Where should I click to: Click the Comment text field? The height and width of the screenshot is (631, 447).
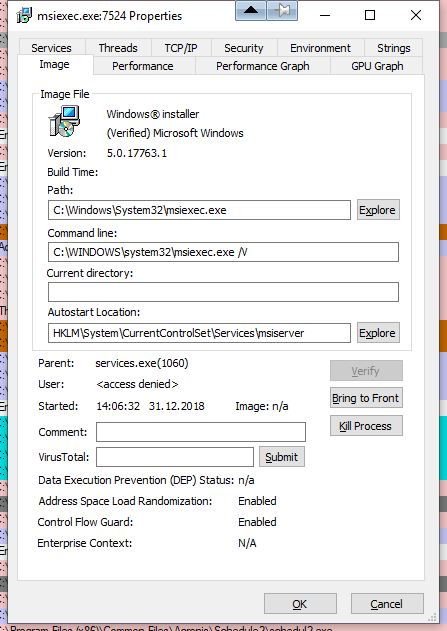(x=201, y=432)
